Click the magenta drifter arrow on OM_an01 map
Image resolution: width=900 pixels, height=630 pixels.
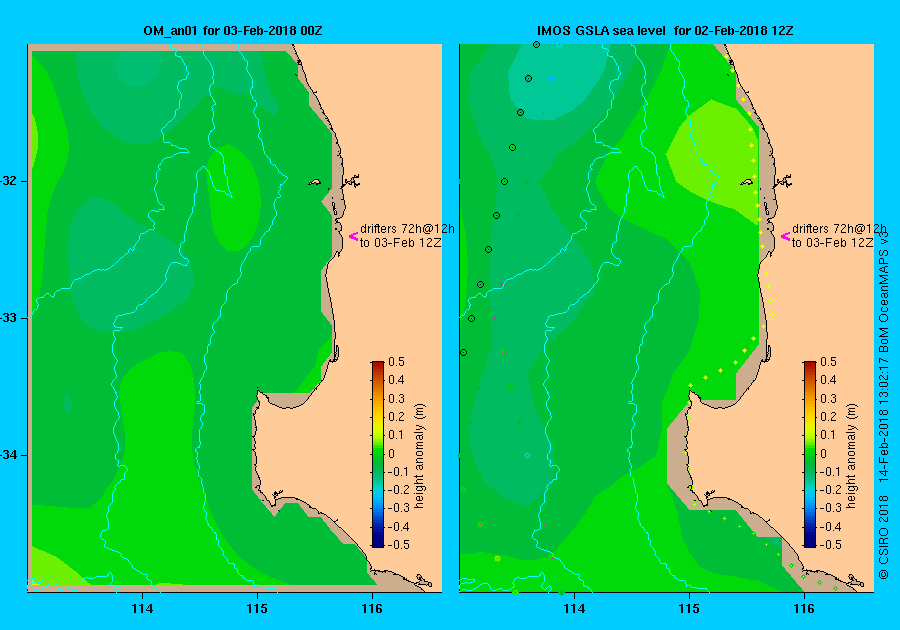coord(354,236)
